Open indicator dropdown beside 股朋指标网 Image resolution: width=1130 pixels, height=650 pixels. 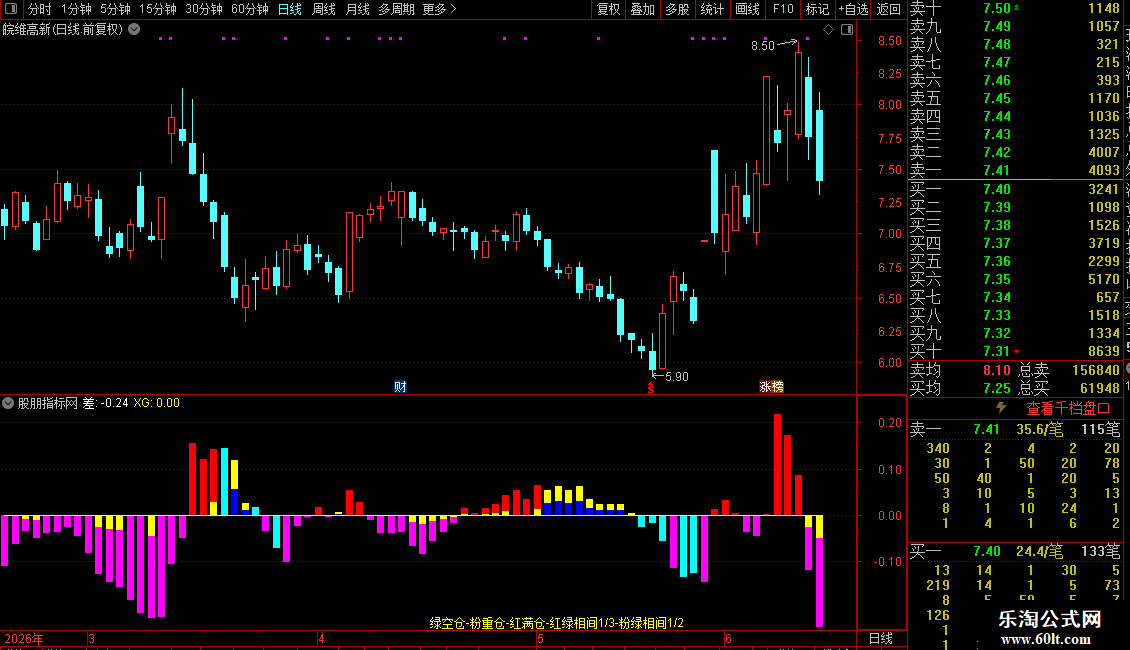tap(8, 403)
